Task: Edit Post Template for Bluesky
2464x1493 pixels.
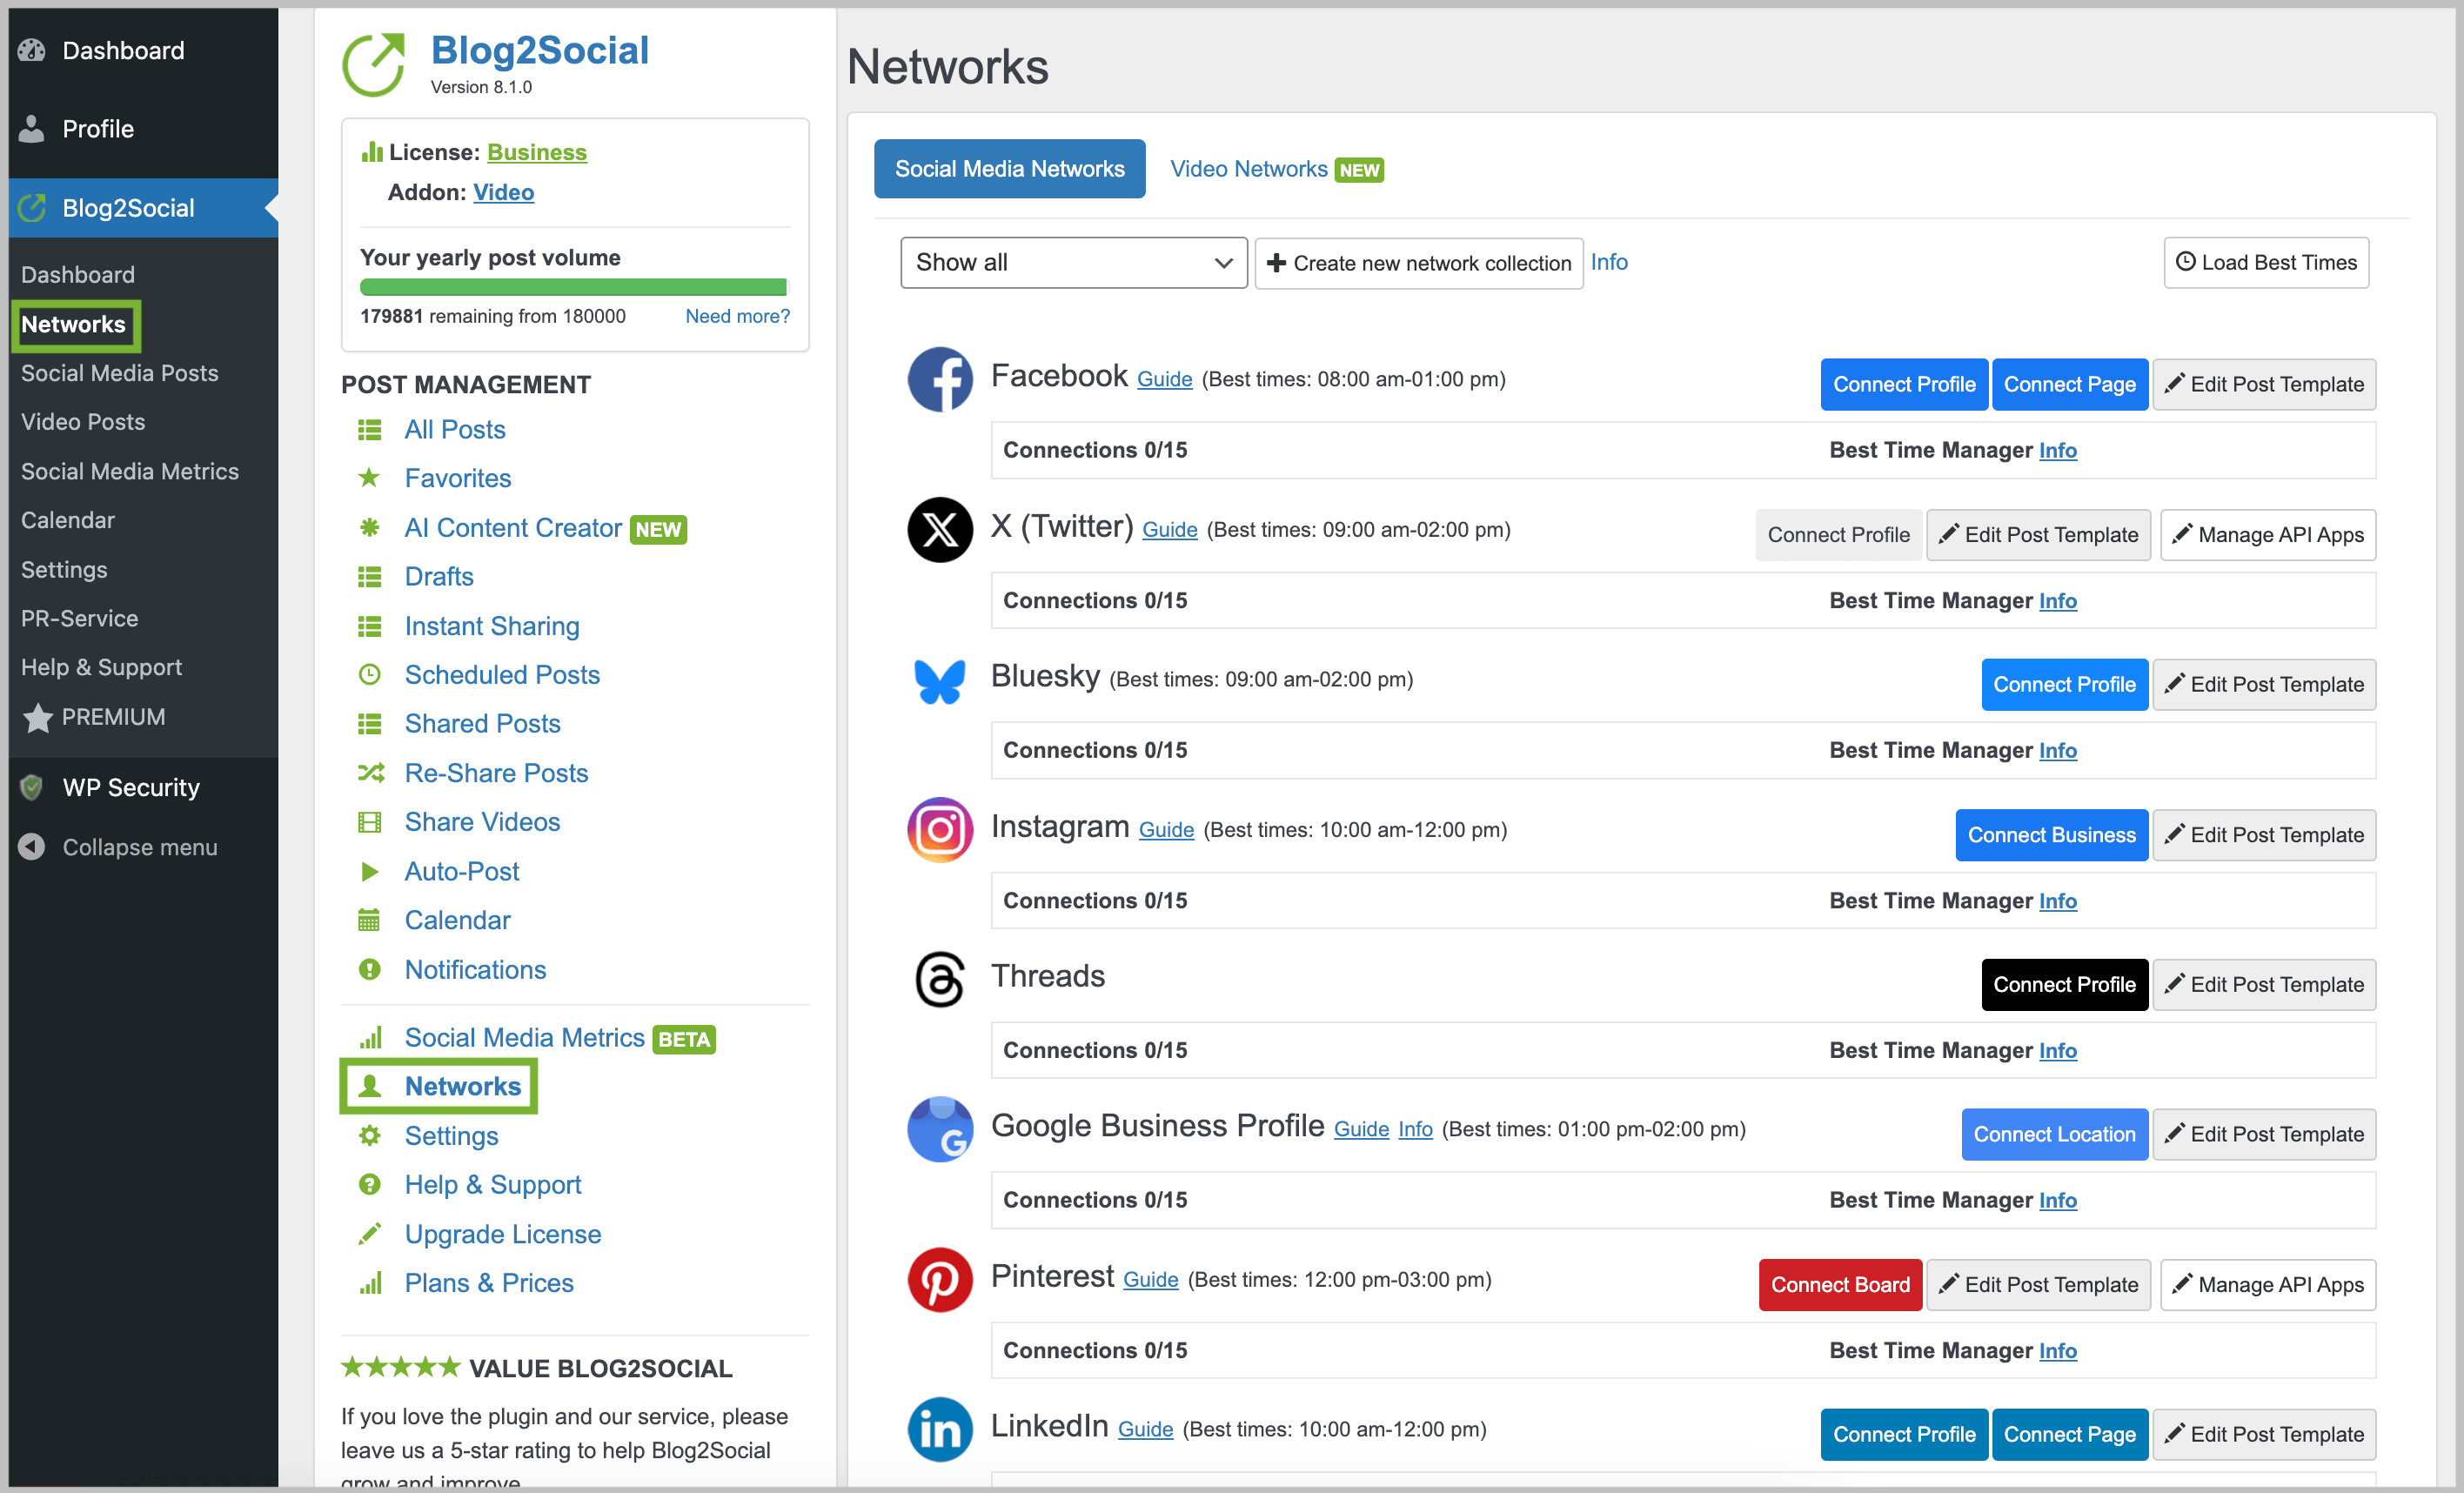Action: (x=2264, y=685)
